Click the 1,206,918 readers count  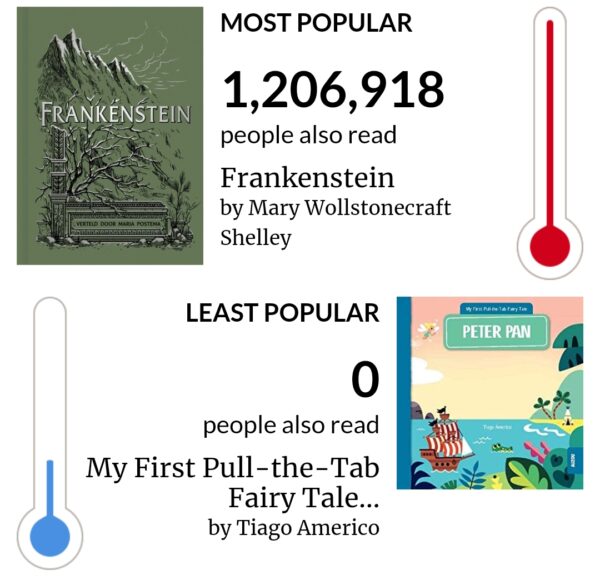click(333, 91)
